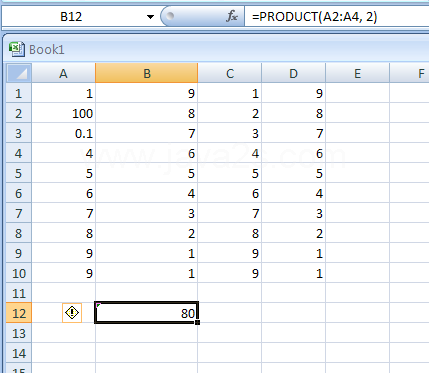This screenshot has height=373, width=429.
Task: Click cell B1 containing 9
Action: click(147, 93)
